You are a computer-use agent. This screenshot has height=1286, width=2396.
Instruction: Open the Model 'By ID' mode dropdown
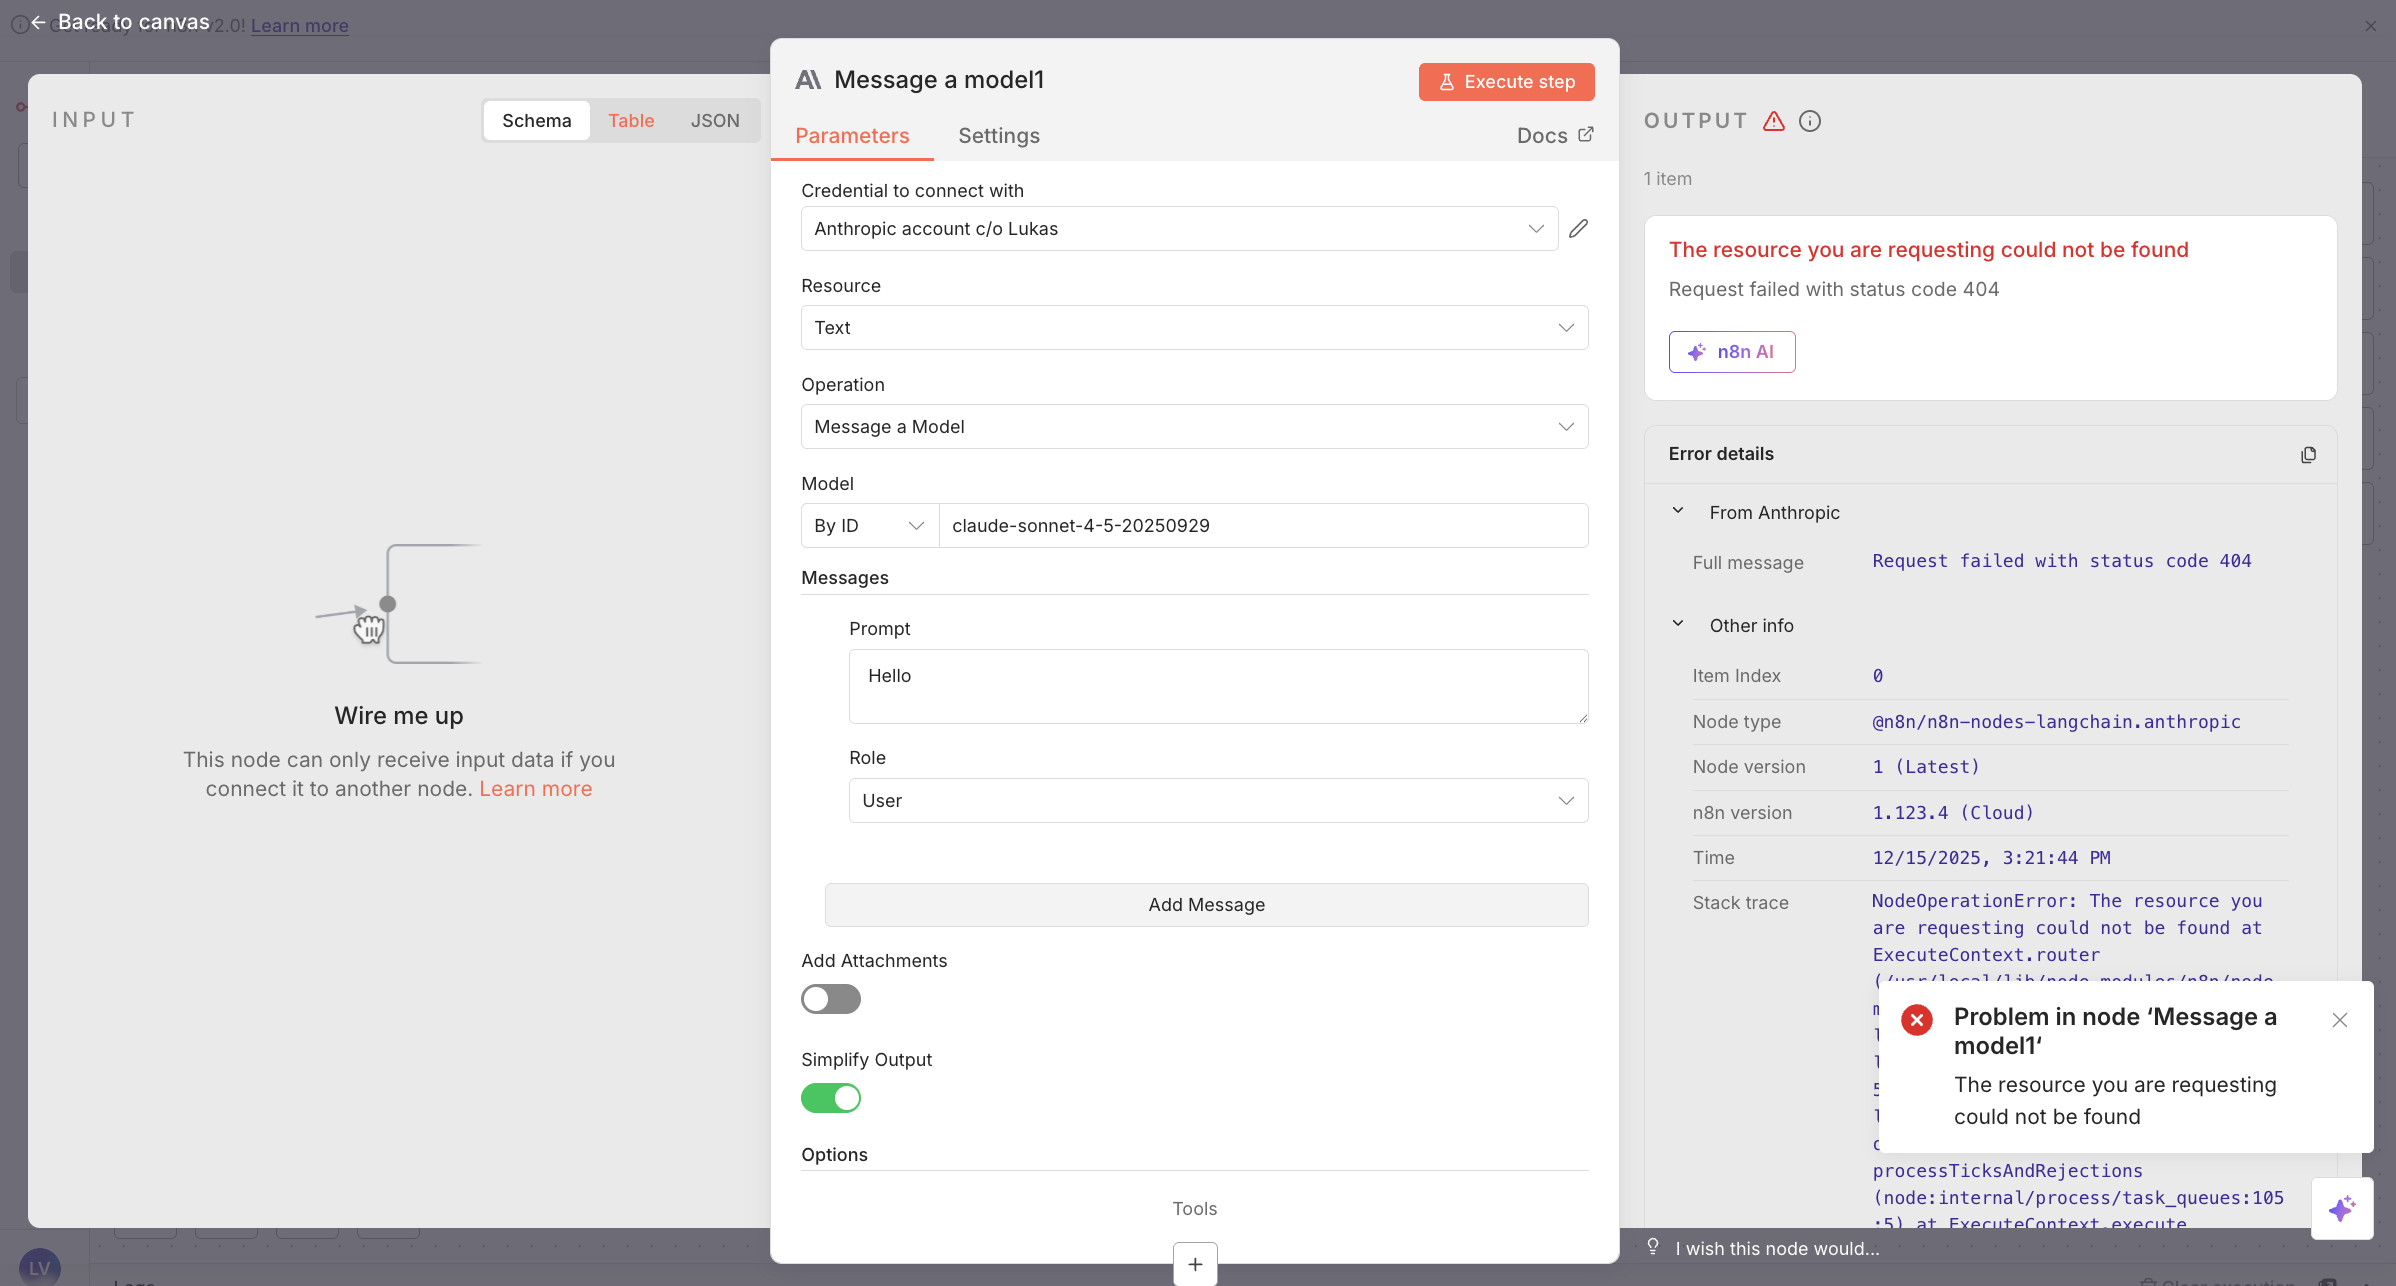[868, 526]
